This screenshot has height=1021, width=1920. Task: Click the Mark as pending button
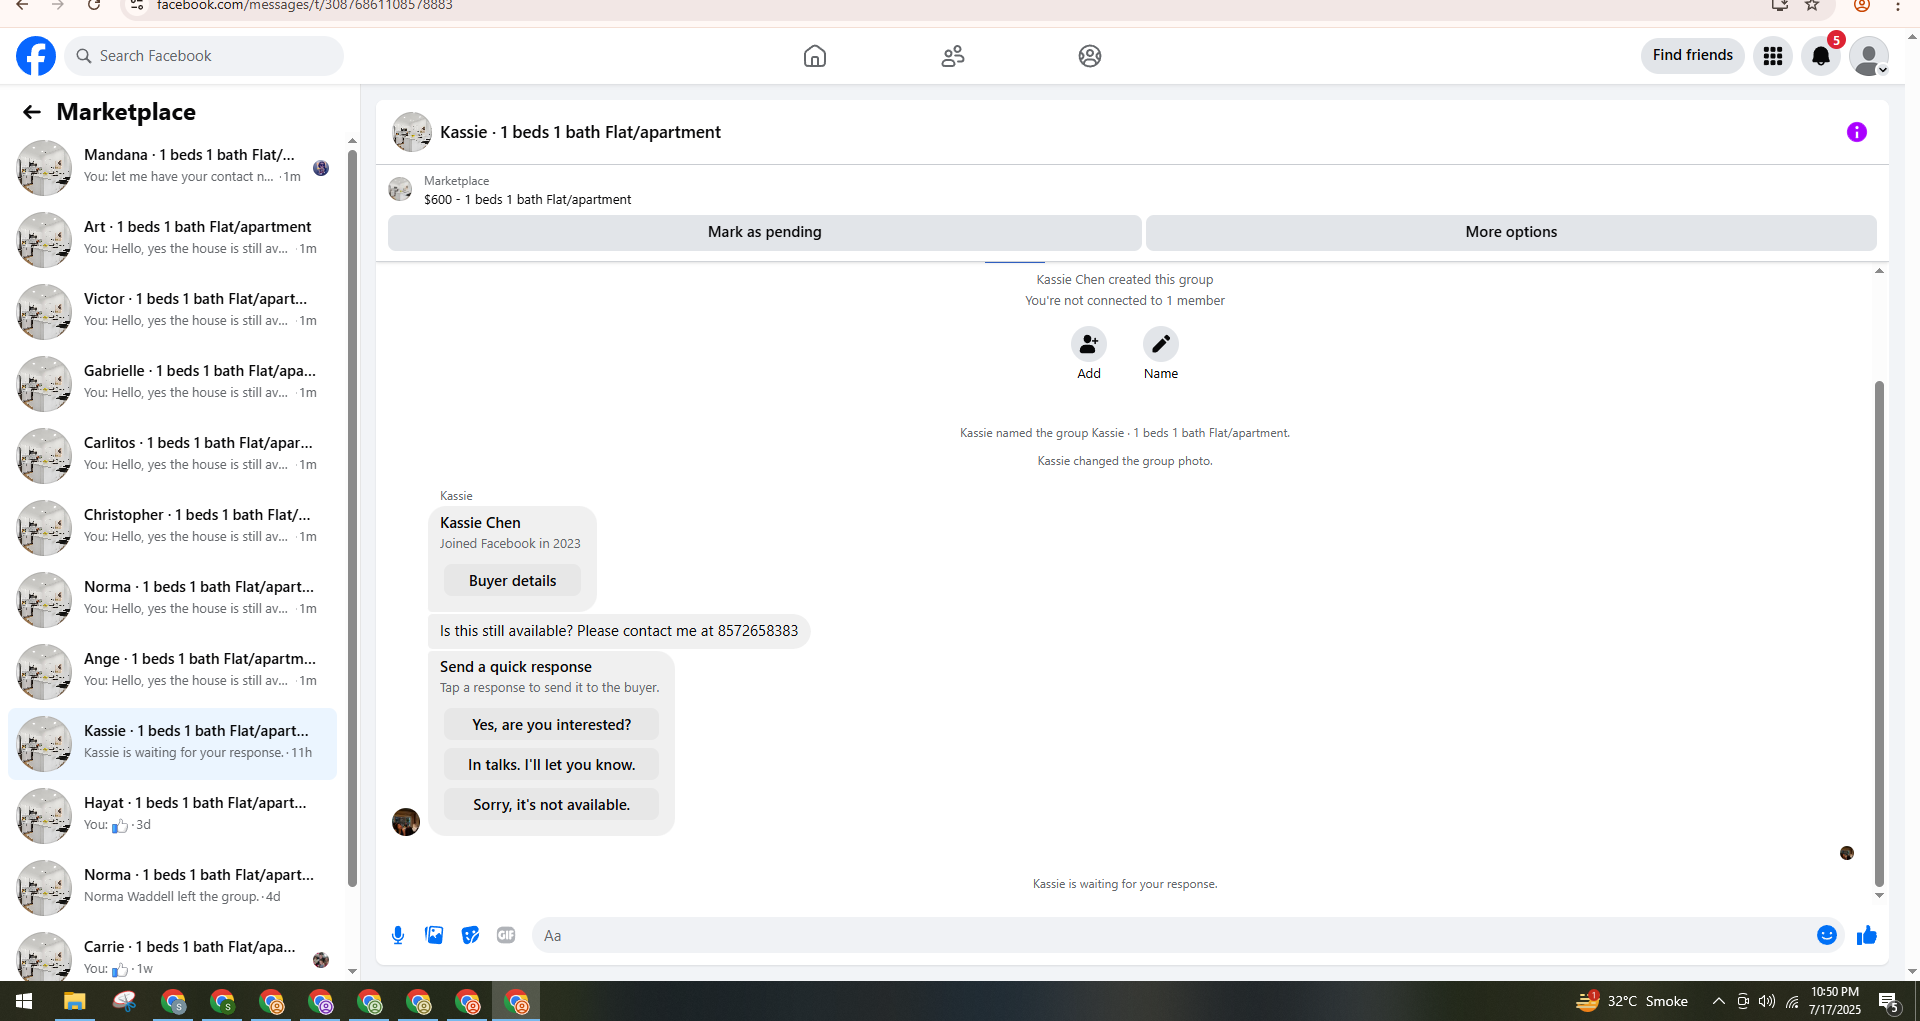(765, 232)
